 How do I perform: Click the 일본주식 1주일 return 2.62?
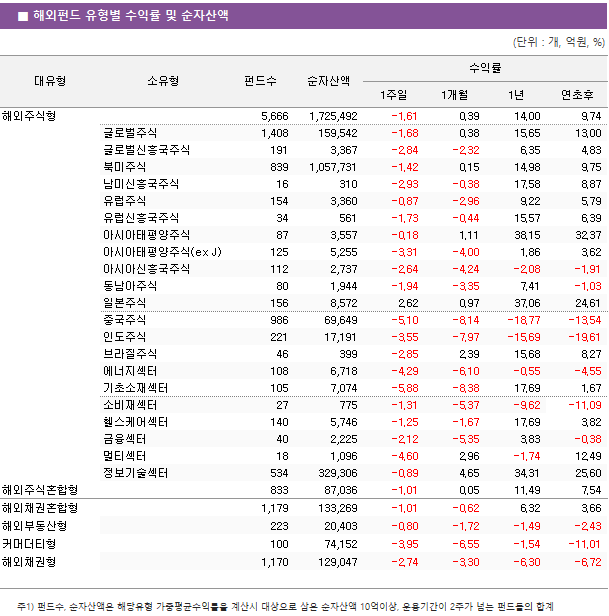[x=408, y=303]
